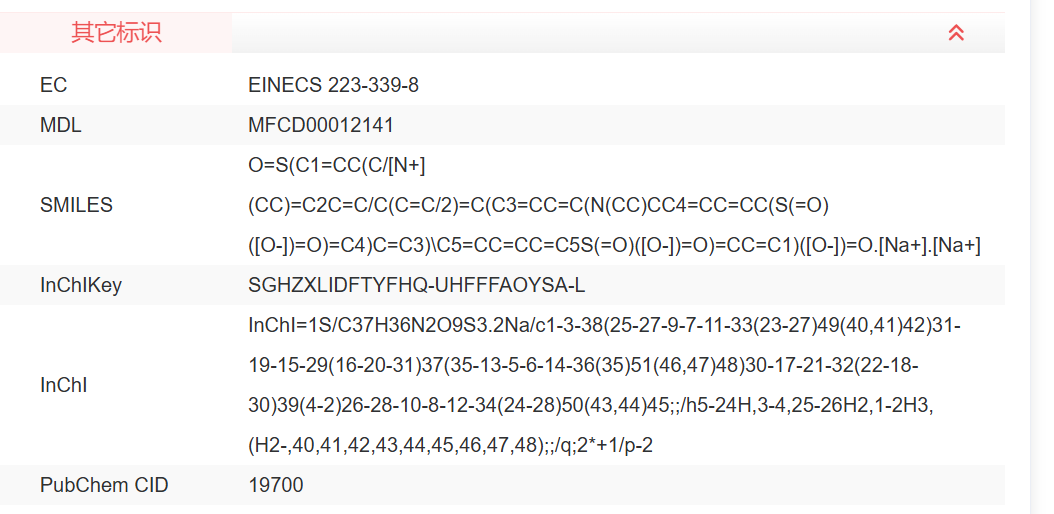This screenshot has height=514, width=1054.
Task: Click the InChIKey value SGHZXLIDFTYFHQ-UHFFFAOYSA-L
Action: click(416, 285)
